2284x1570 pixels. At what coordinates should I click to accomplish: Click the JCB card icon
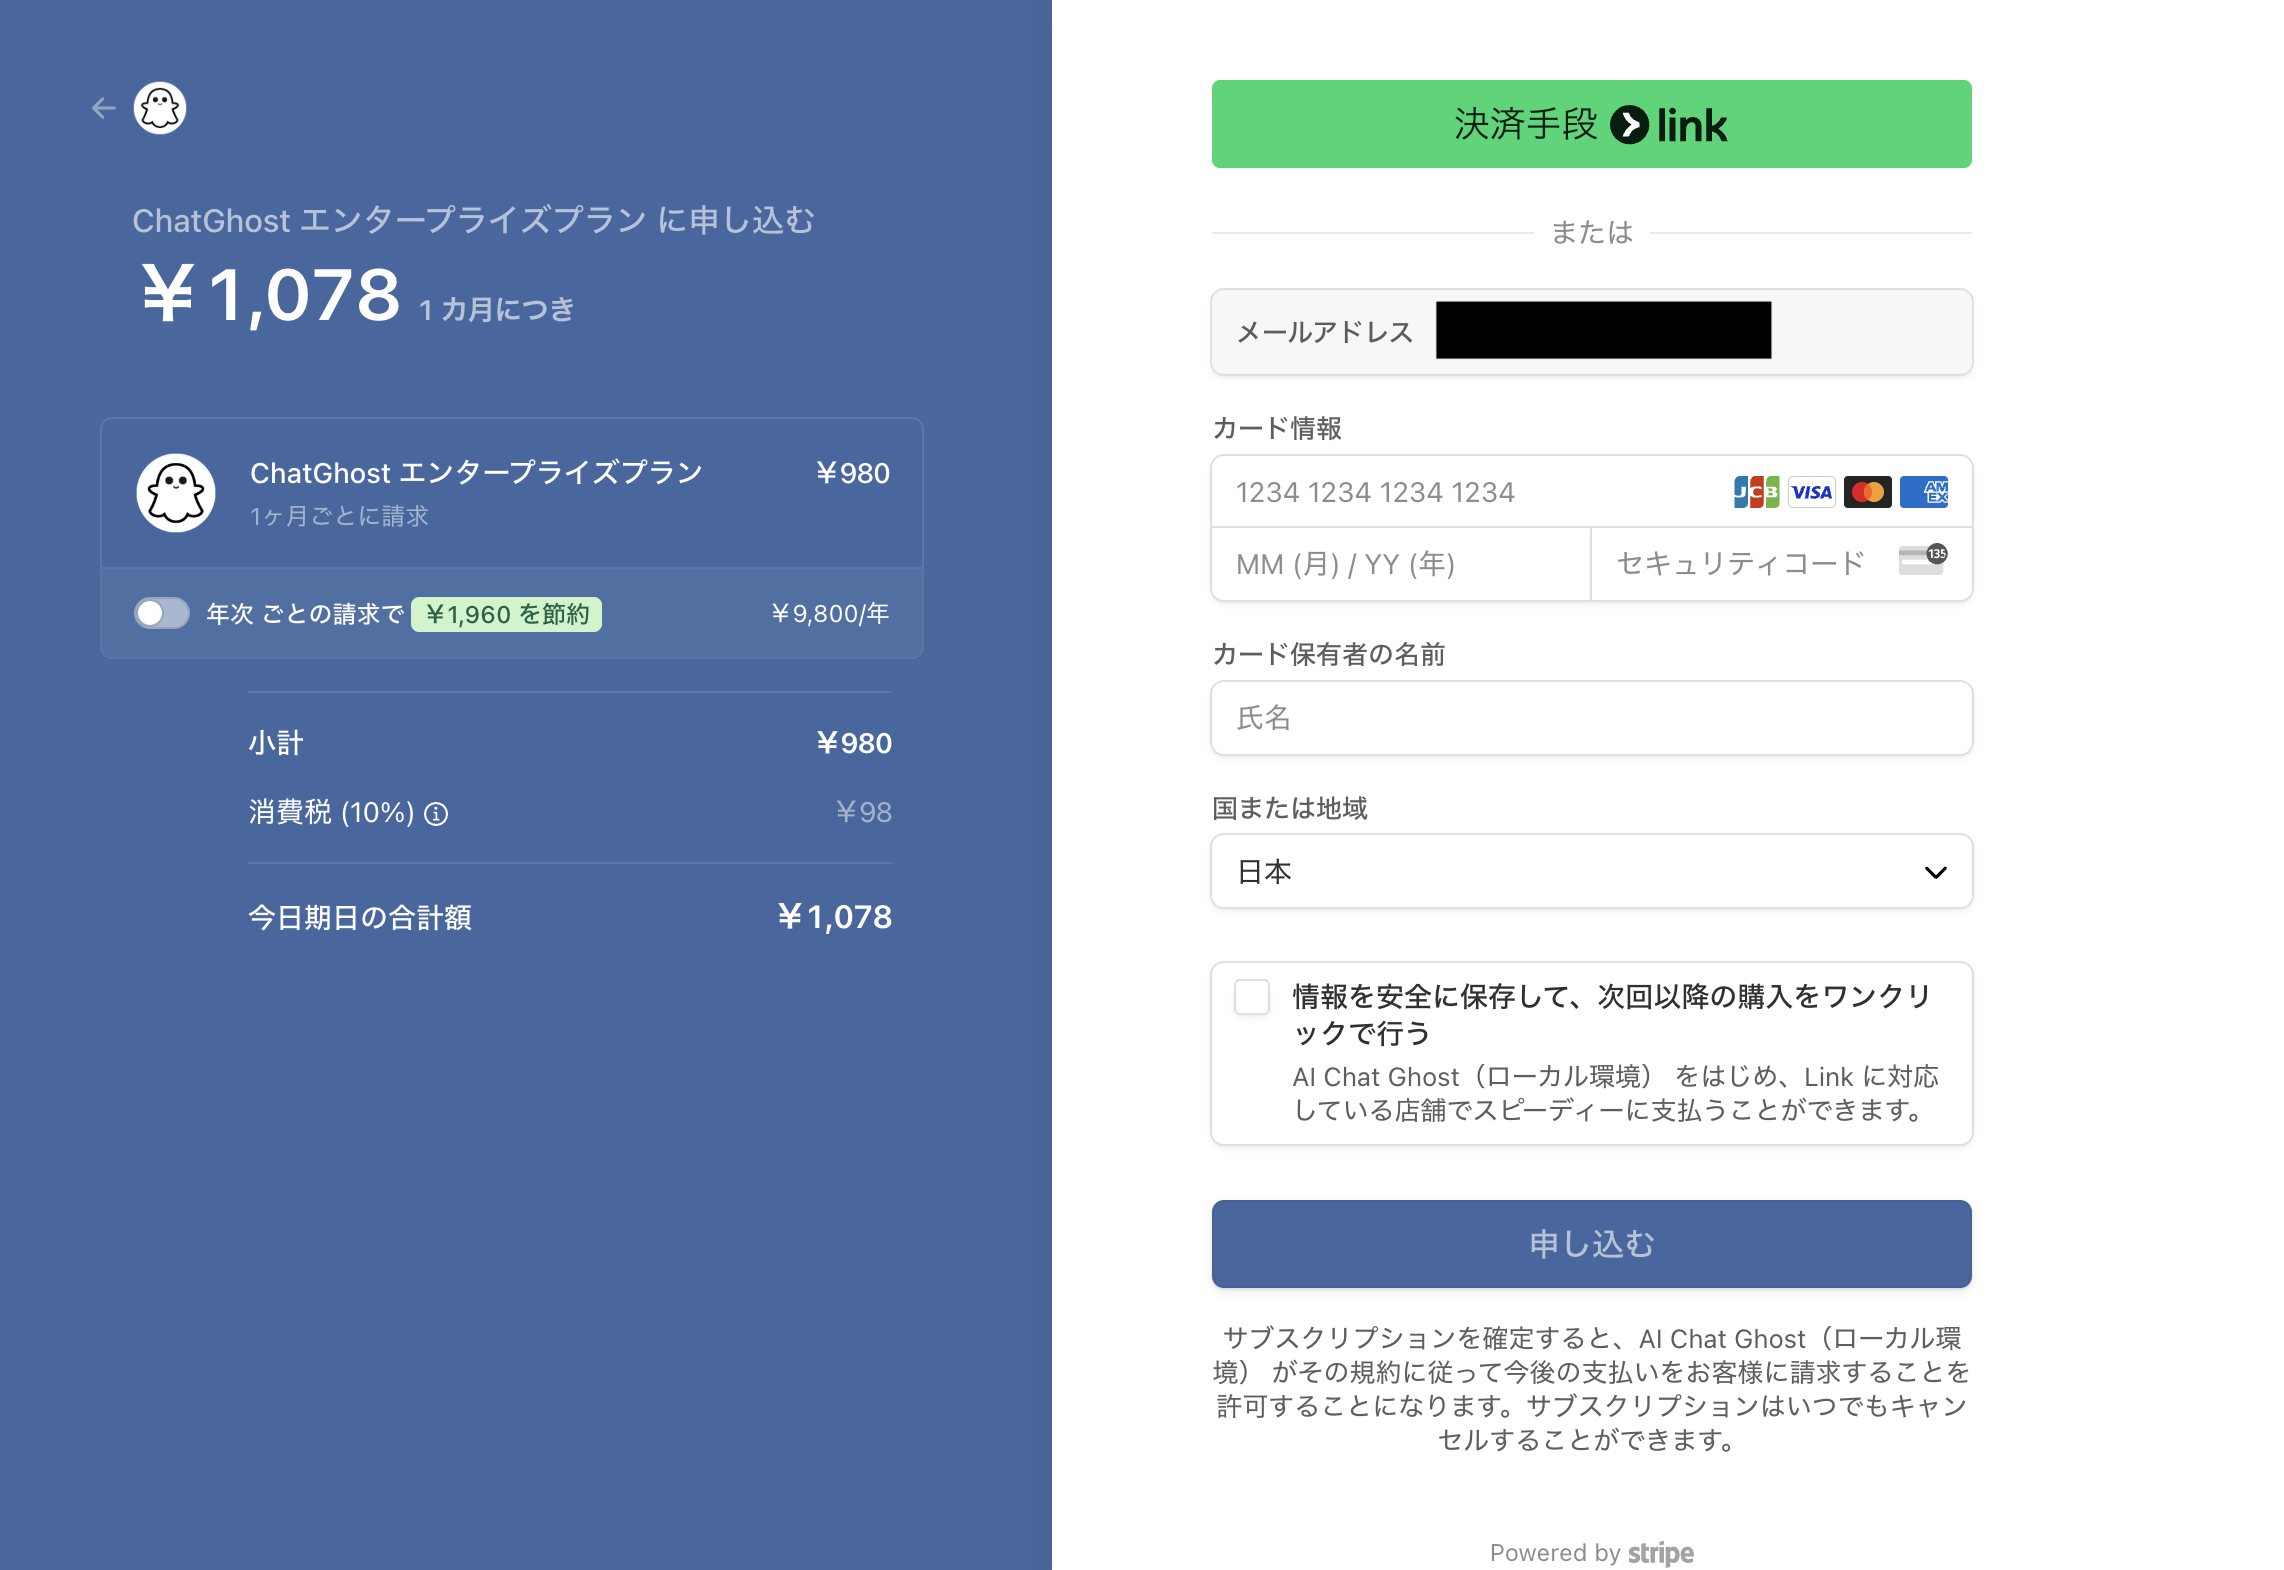1756,492
